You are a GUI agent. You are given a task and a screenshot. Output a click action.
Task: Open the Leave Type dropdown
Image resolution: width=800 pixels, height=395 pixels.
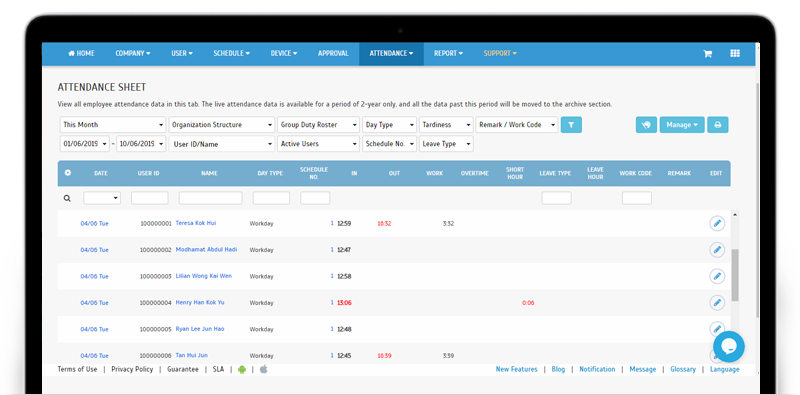click(446, 144)
